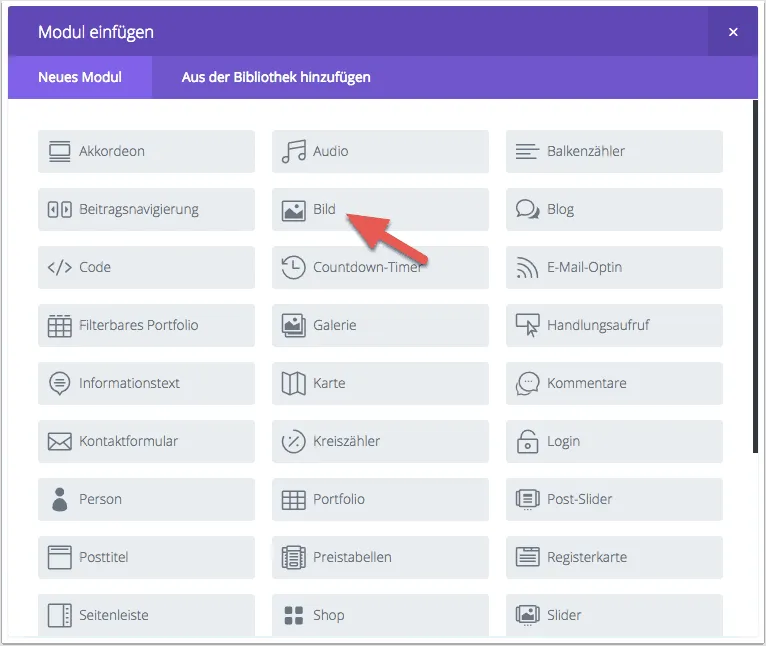Screen dimensions: 766x646
Task: Click the Balkenzähler bars icon
Action: pos(527,151)
